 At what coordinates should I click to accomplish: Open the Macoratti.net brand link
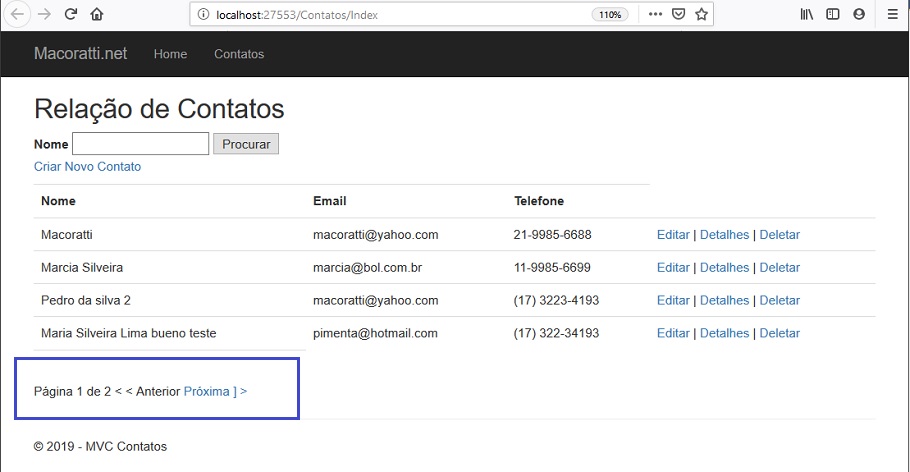(x=81, y=53)
